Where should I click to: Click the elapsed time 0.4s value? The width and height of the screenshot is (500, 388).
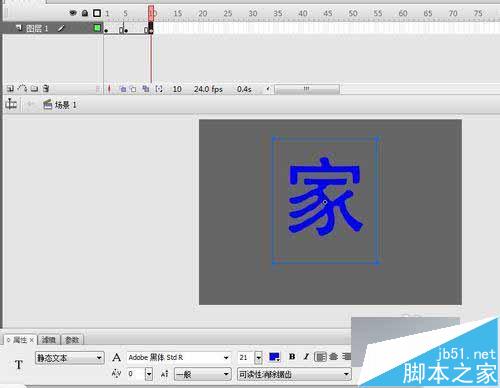click(244, 89)
